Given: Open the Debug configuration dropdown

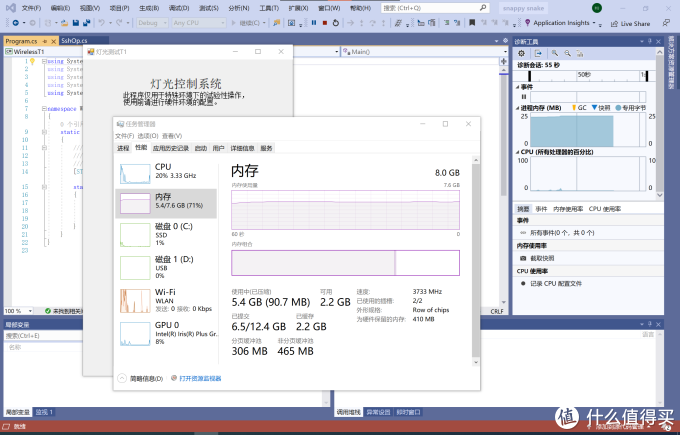Looking at the screenshot, I should pyautogui.click(x=153, y=23).
